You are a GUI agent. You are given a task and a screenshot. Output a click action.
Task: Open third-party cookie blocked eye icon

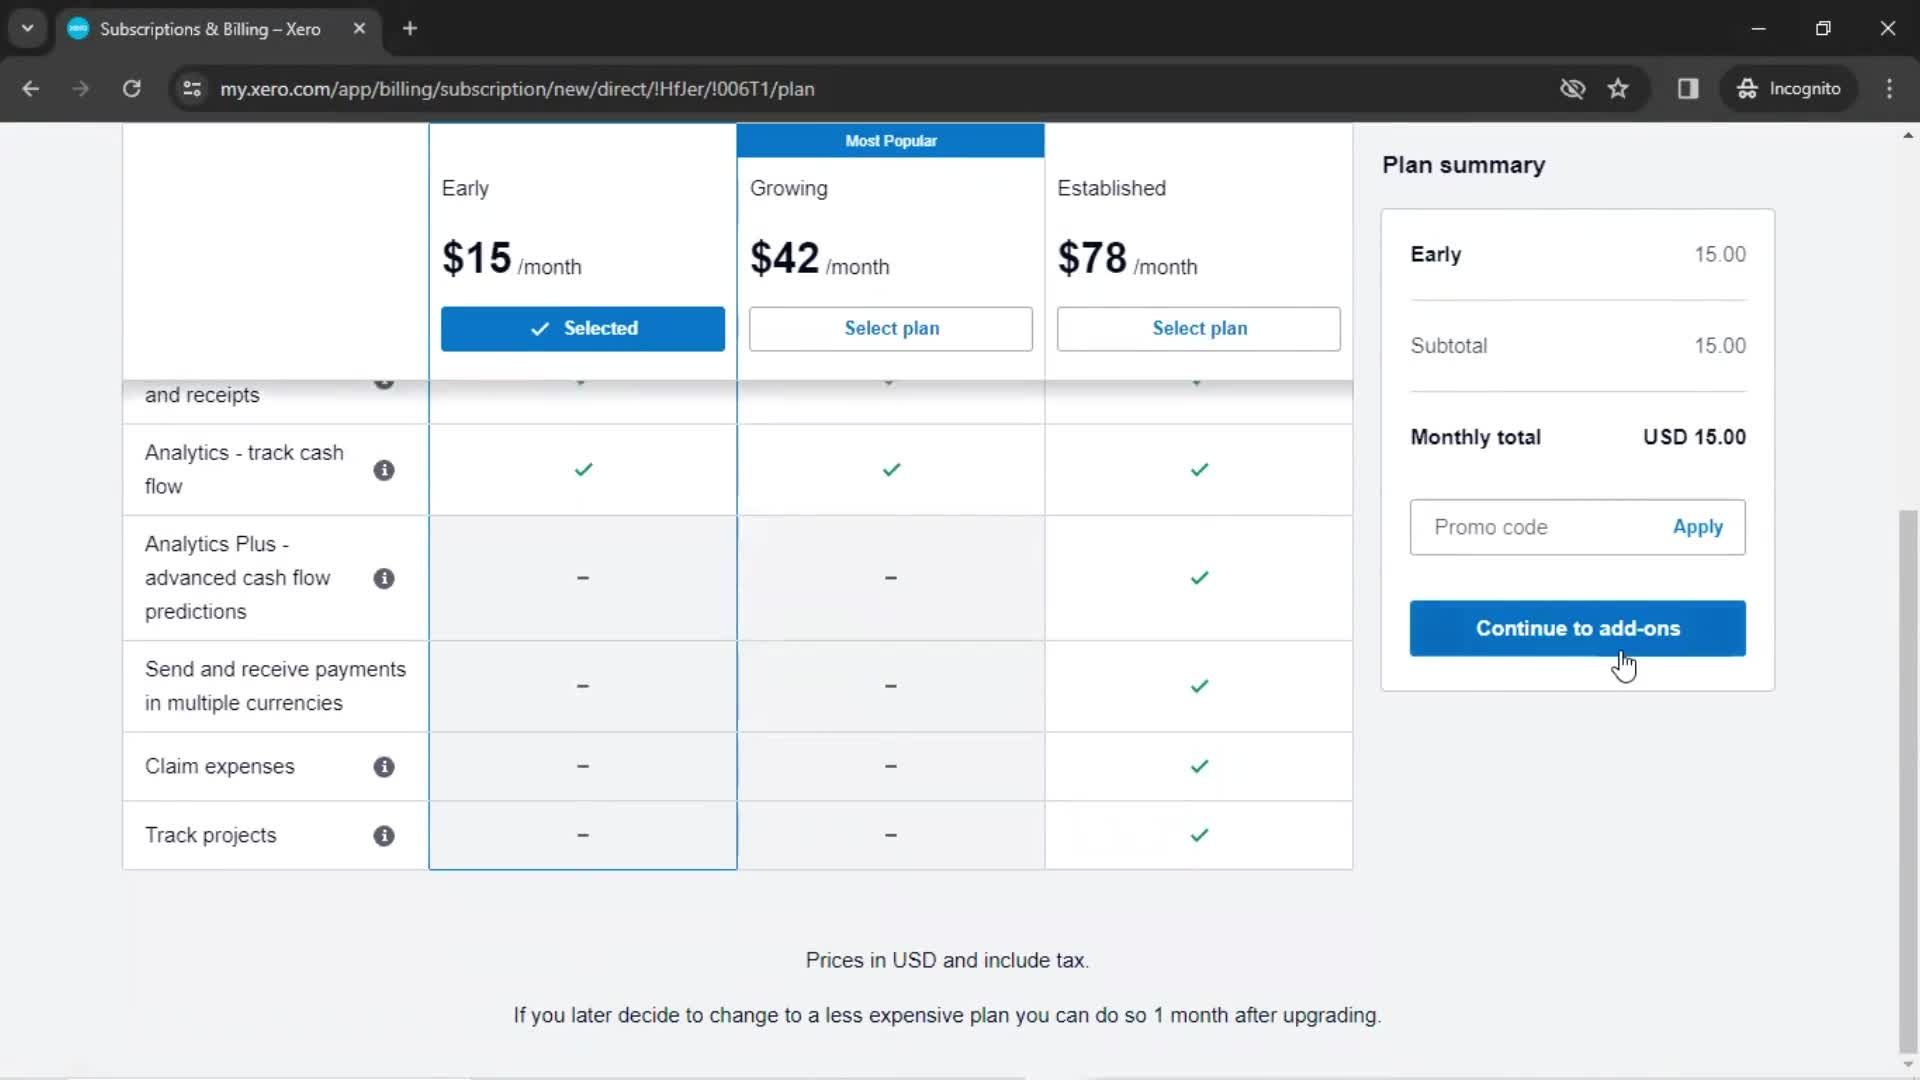(1572, 89)
